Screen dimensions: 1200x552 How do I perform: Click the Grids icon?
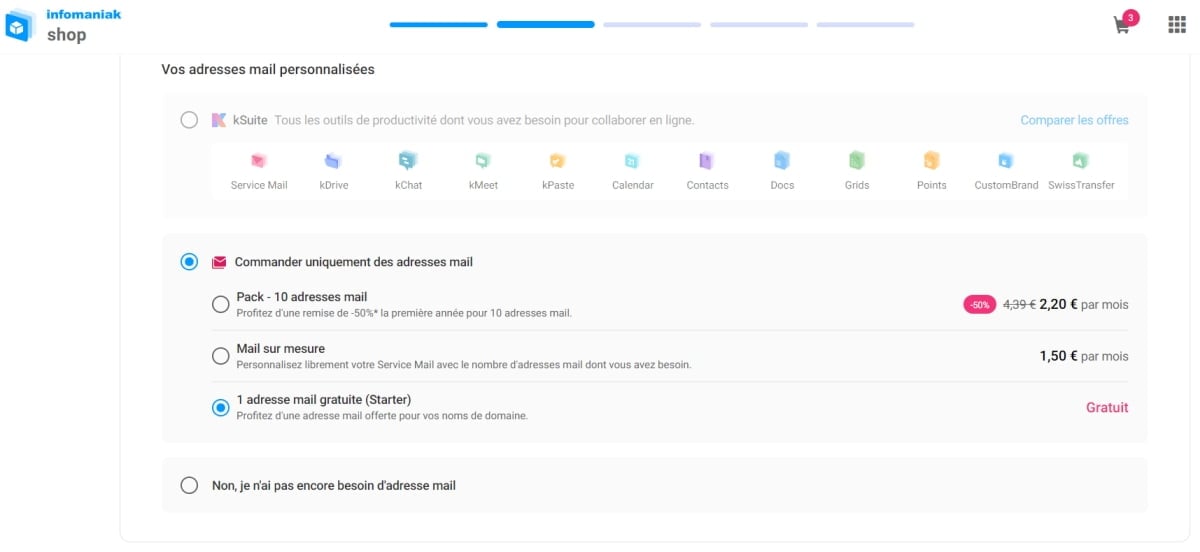click(x=856, y=160)
